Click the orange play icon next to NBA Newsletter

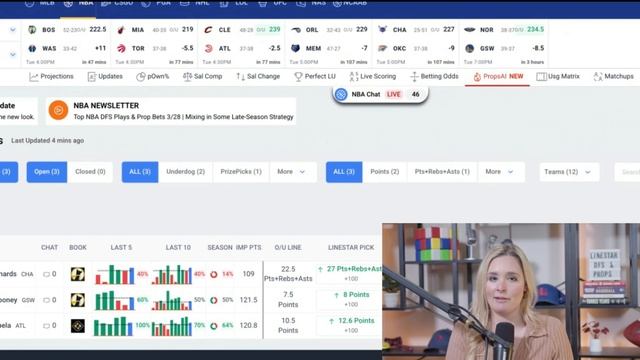click(x=58, y=110)
